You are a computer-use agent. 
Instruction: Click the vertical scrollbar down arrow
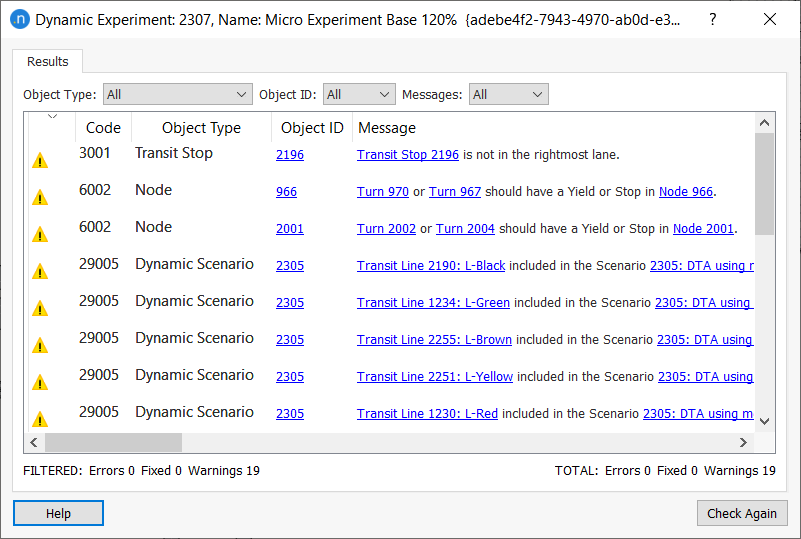pos(764,421)
